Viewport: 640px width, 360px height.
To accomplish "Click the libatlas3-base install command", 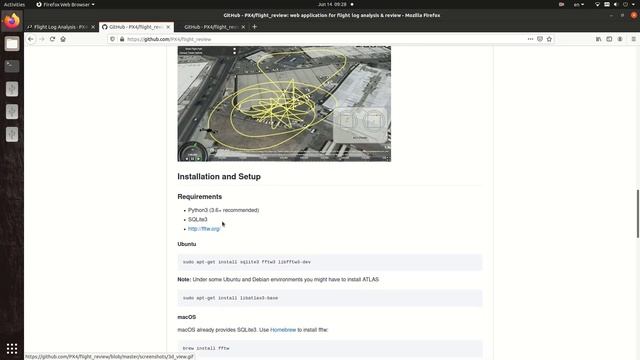I will coord(230,298).
